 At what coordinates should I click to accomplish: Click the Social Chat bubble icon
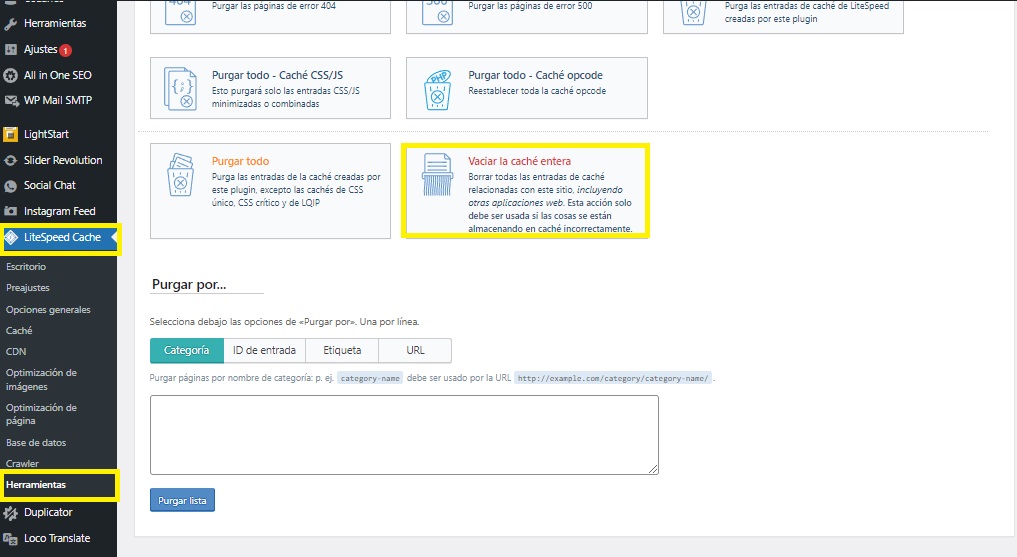tap(11, 185)
